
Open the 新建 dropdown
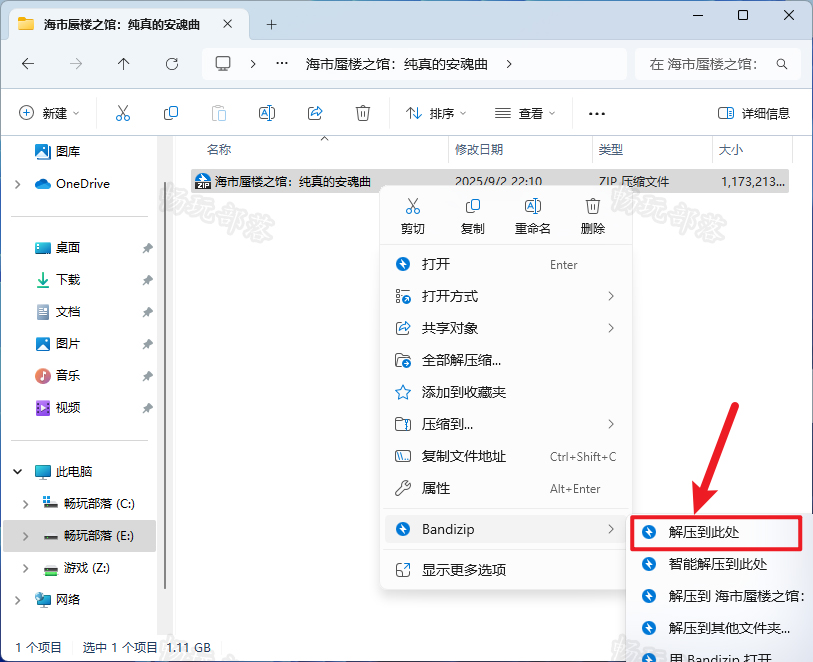[49, 113]
